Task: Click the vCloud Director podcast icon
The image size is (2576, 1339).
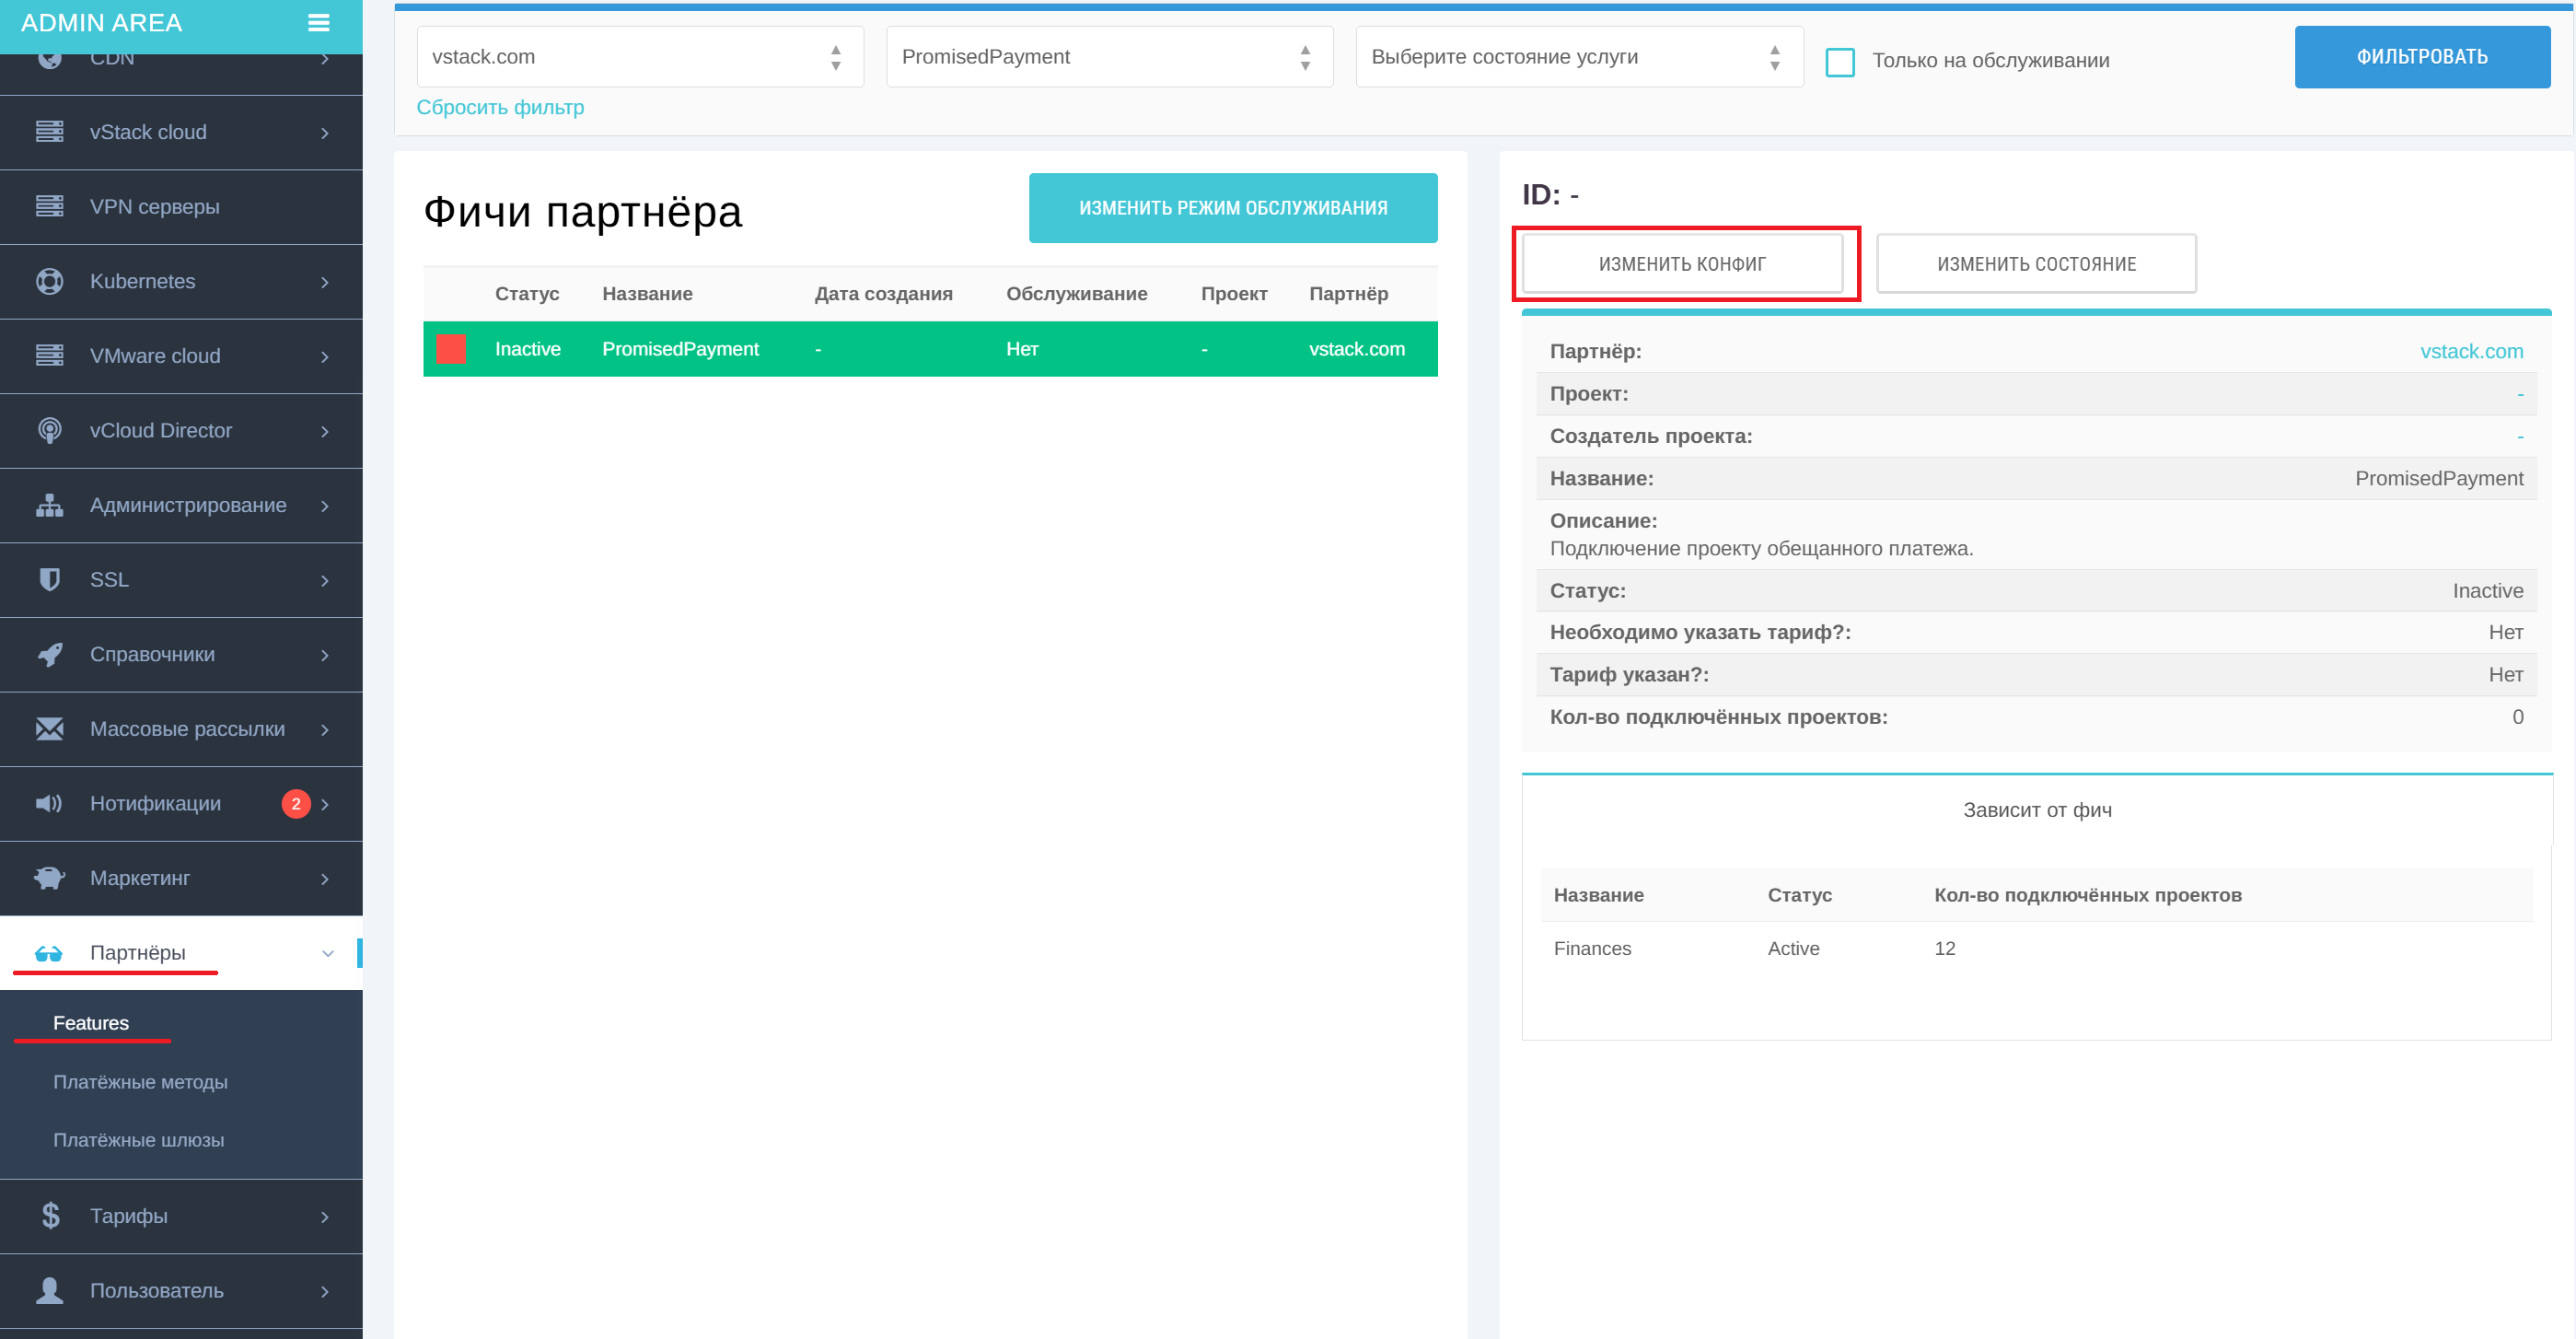Action: point(49,430)
